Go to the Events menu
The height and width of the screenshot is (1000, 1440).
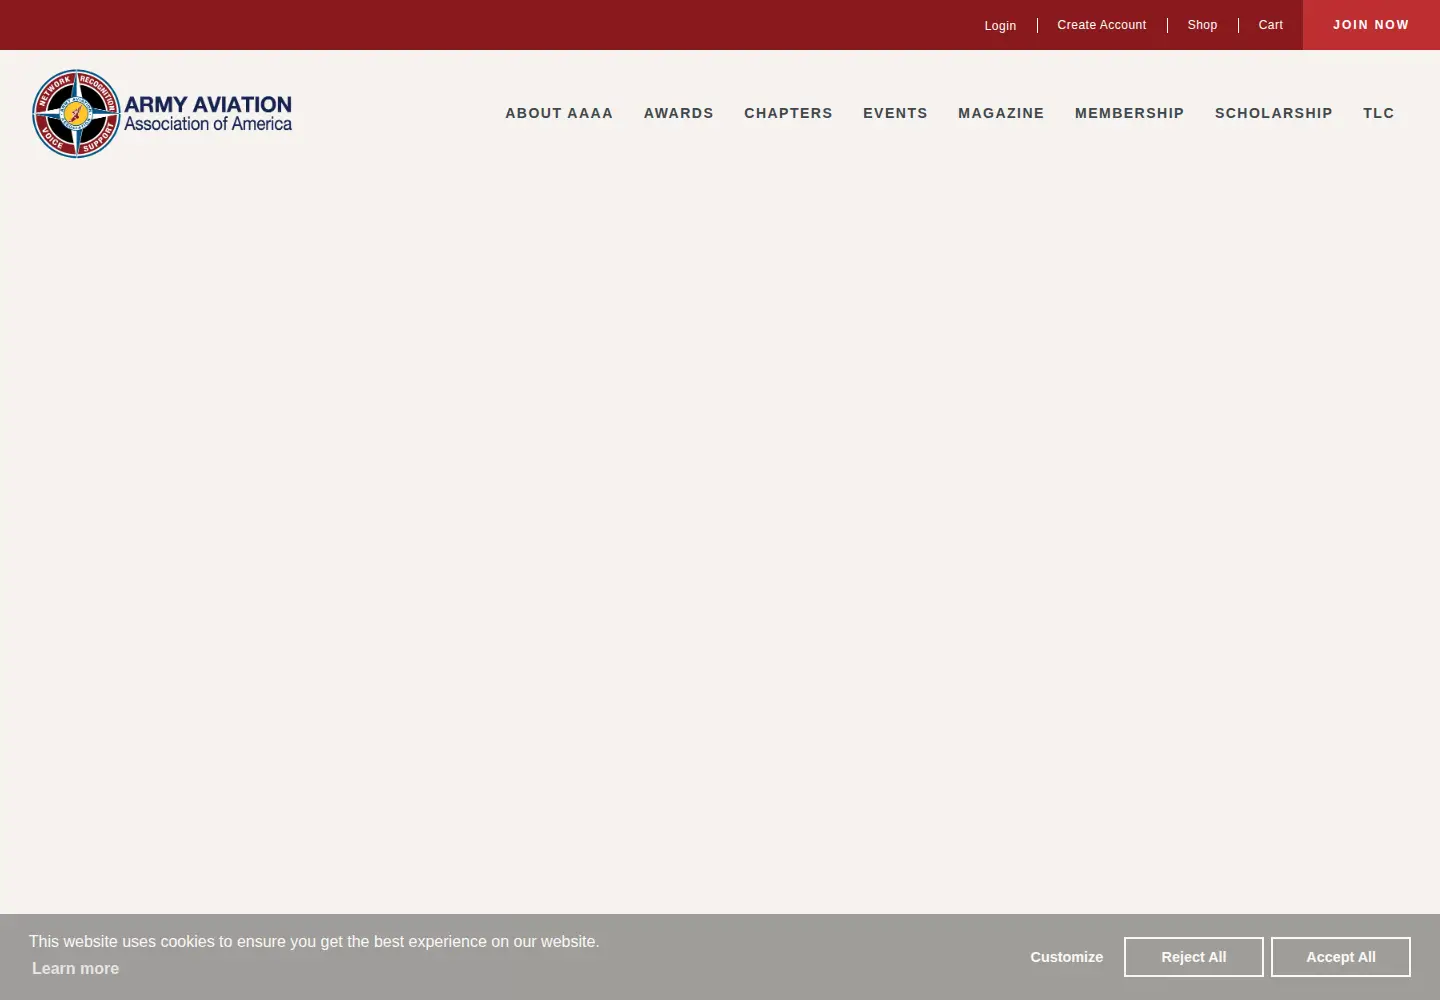(x=895, y=113)
